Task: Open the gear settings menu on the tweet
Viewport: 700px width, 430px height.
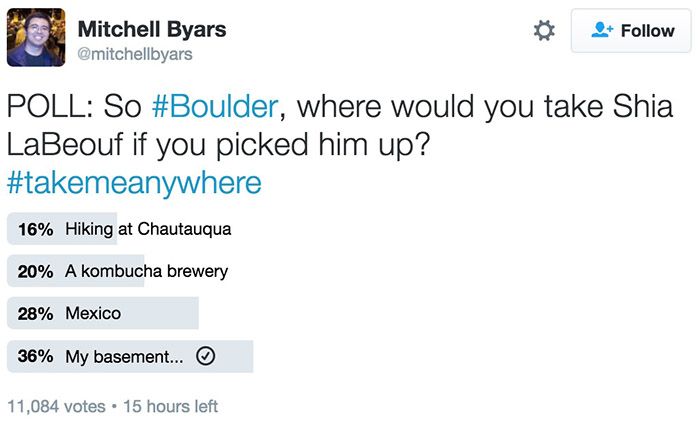Action: click(544, 31)
